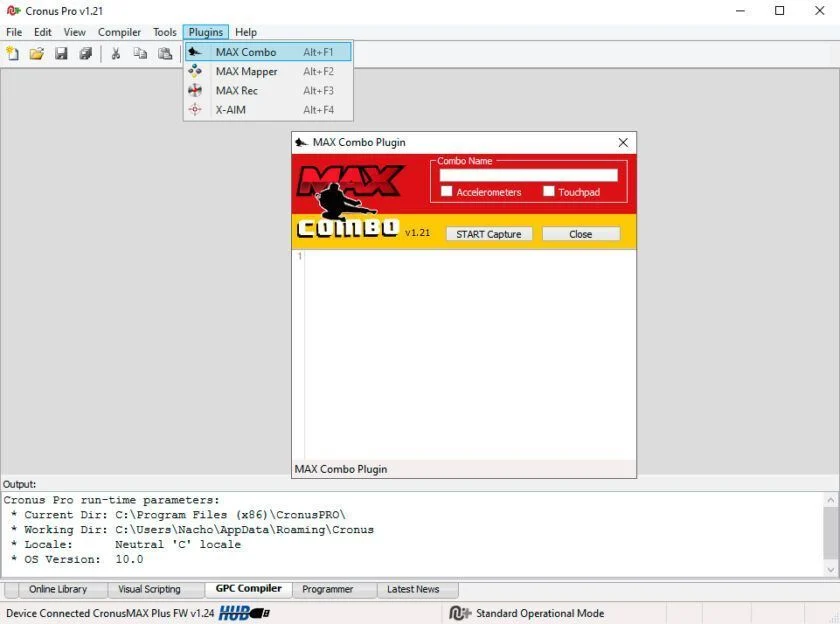Click the output panel scroll down arrow
Viewport: 840px width, 624px height.
tap(830, 569)
